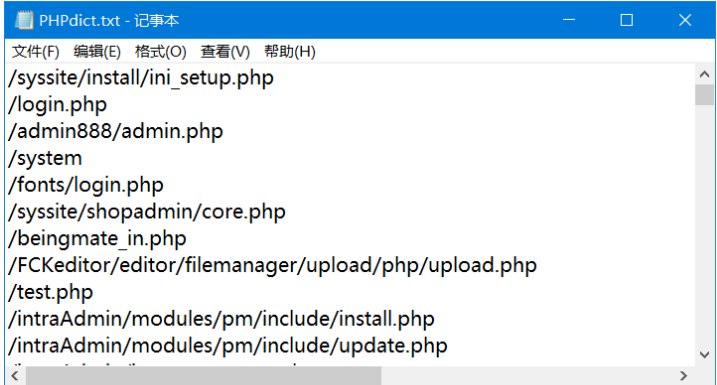This screenshot has height=385, width=717.
Task: Close the PHPdict.txt Notepad window
Action: (685, 20)
